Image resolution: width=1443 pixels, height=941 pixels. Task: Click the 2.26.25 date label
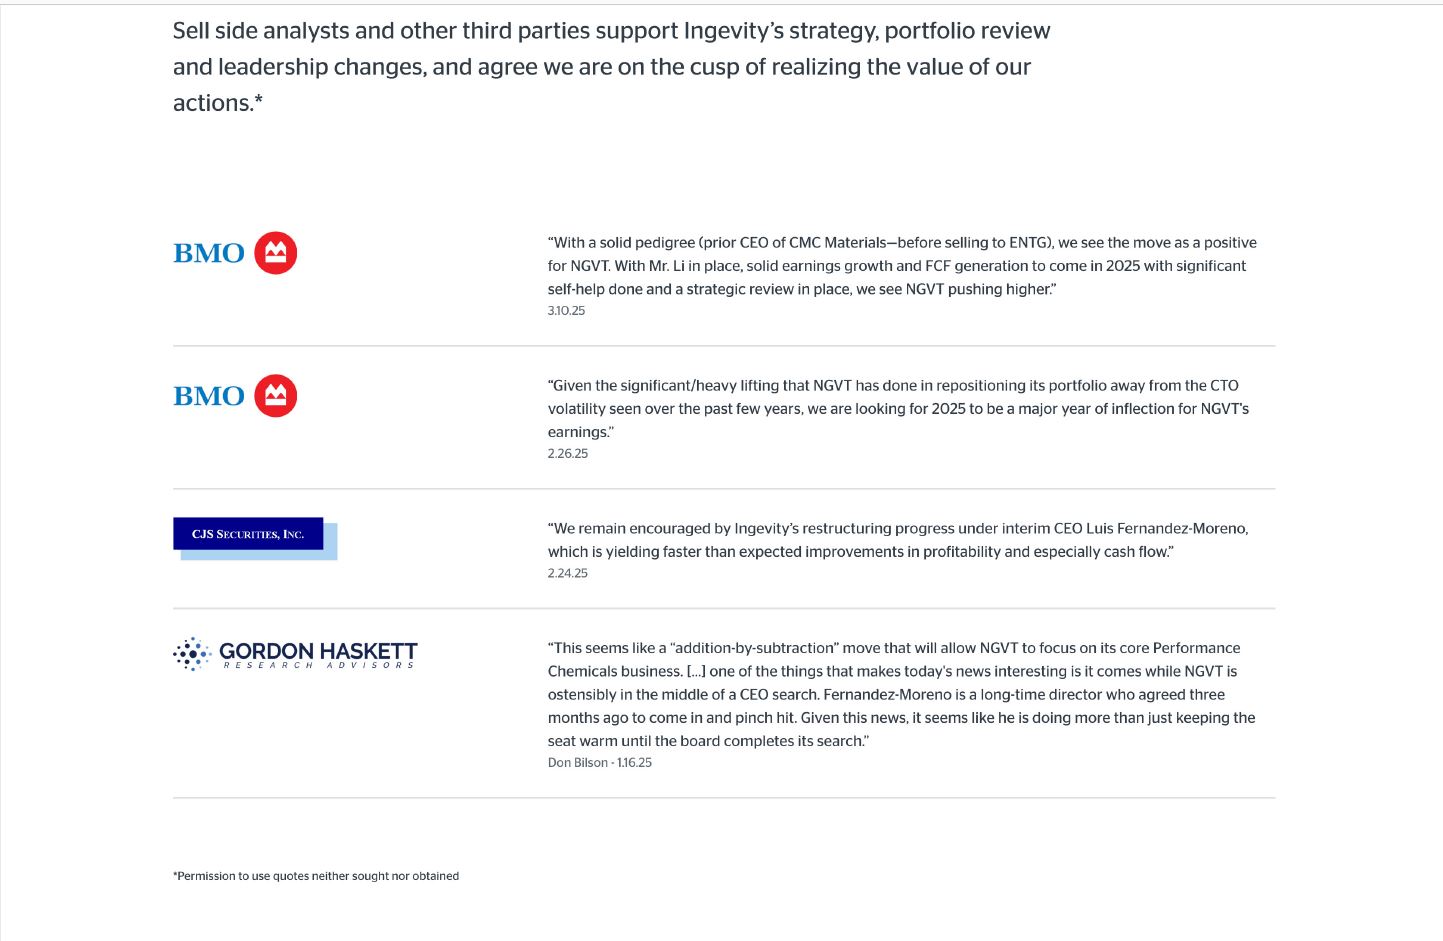567,454
